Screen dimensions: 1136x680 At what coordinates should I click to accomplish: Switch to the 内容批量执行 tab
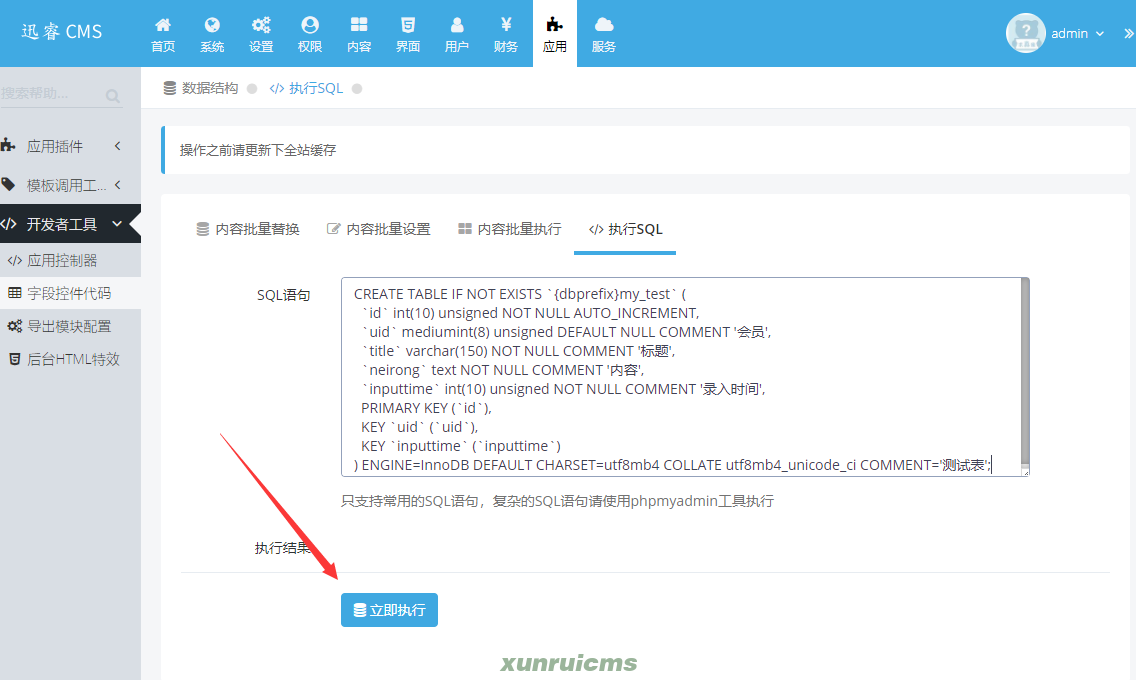pos(510,230)
